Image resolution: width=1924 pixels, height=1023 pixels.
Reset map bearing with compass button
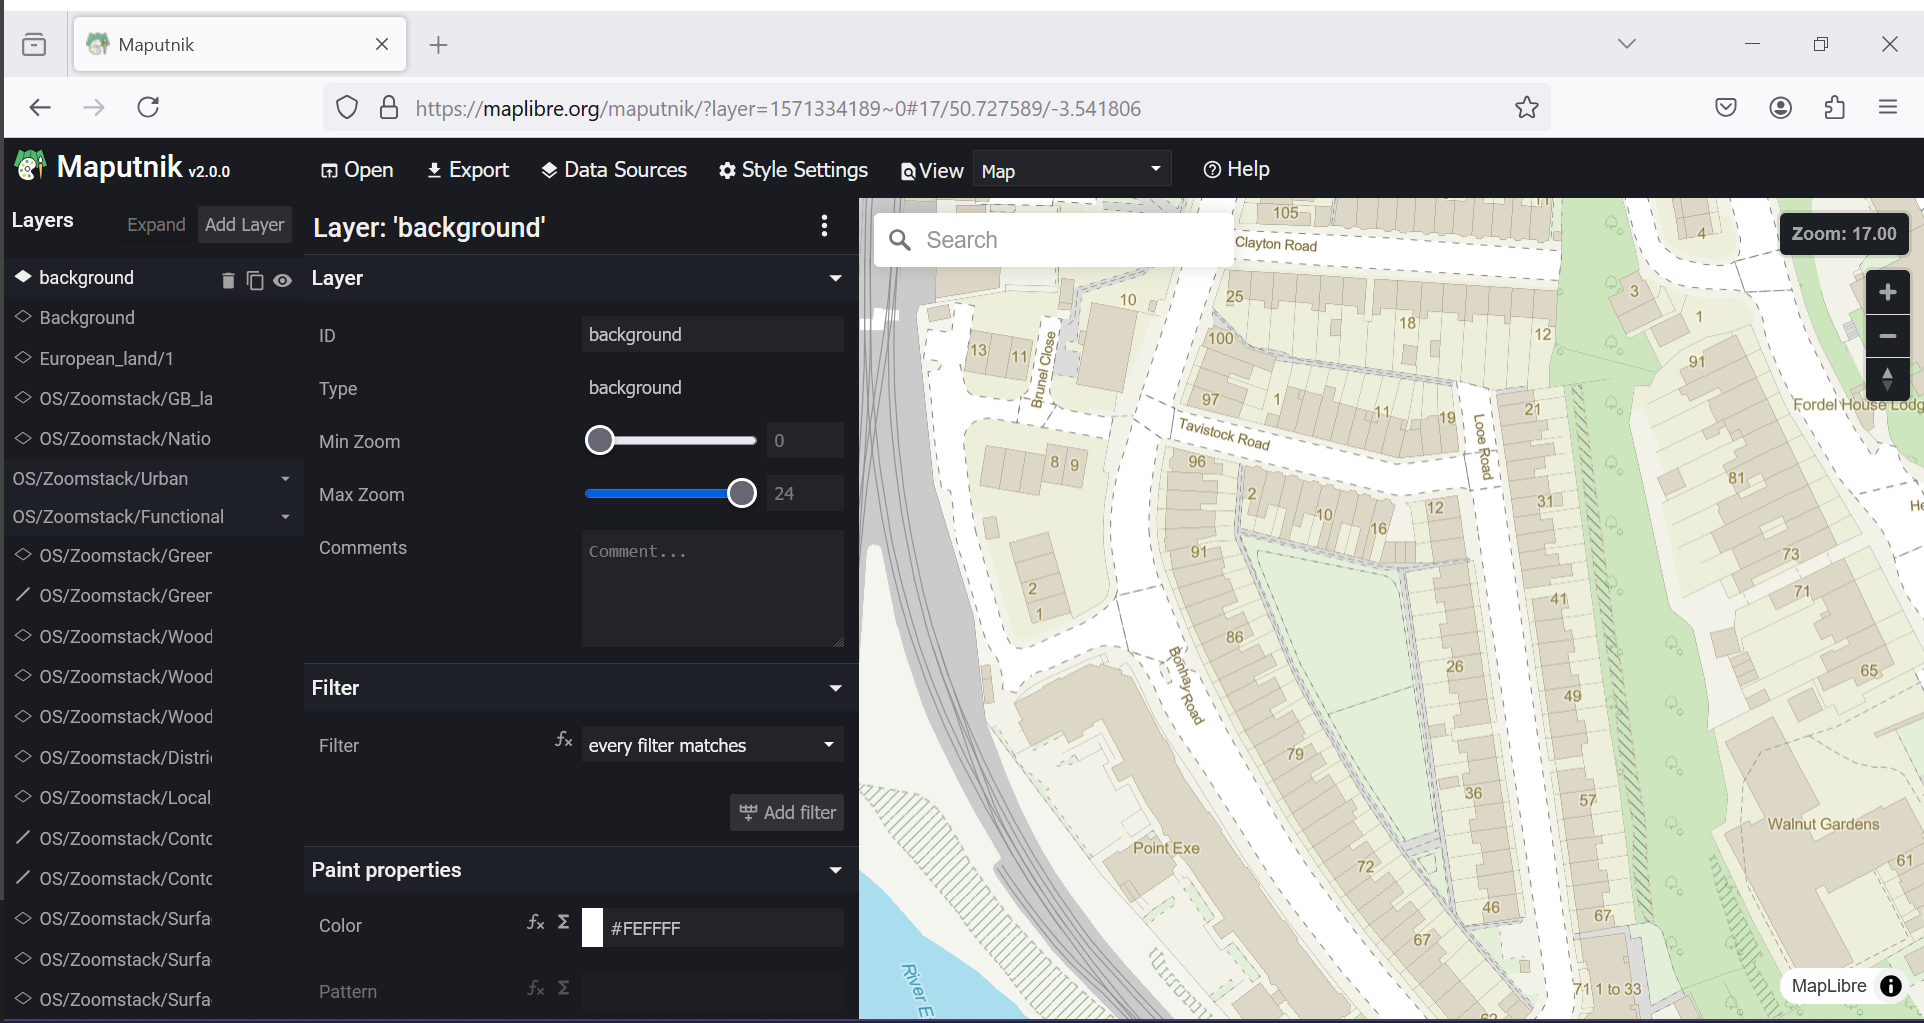click(1887, 379)
